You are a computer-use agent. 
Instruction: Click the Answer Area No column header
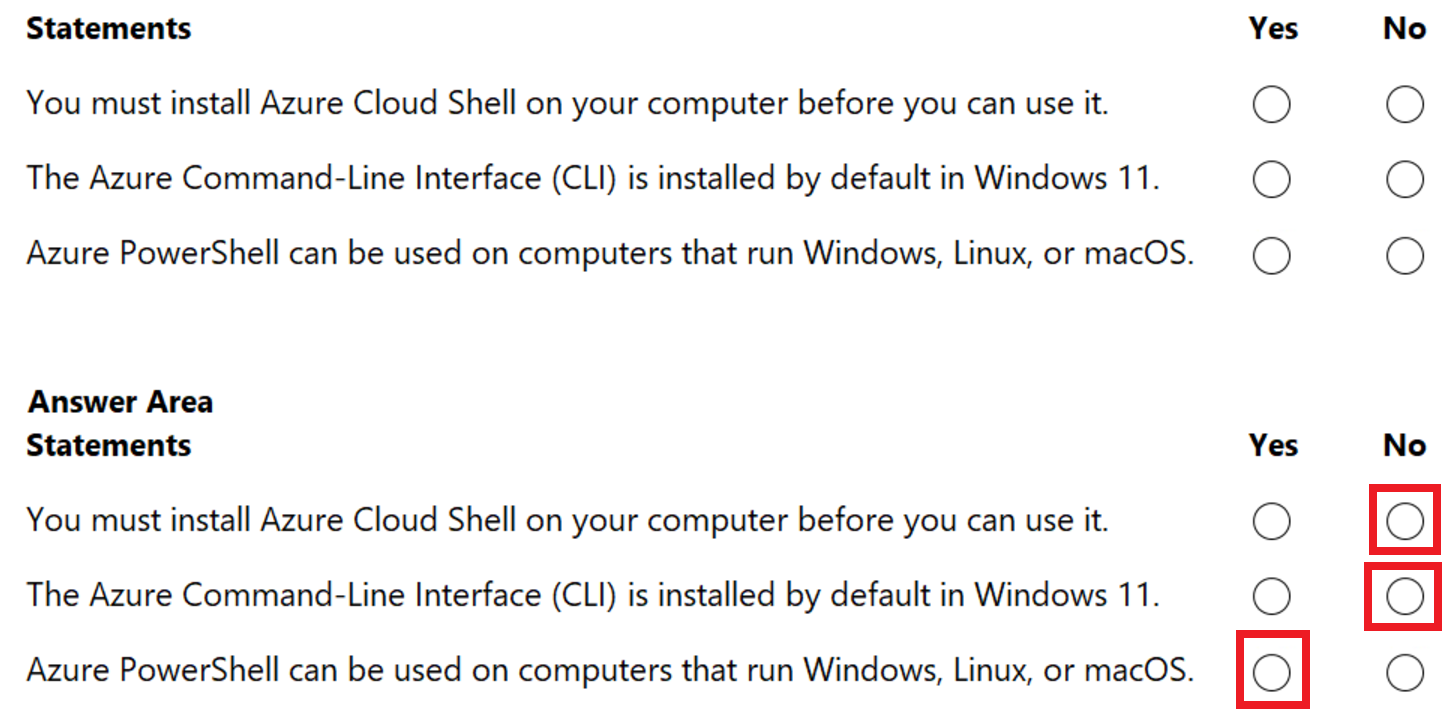click(1404, 445)
